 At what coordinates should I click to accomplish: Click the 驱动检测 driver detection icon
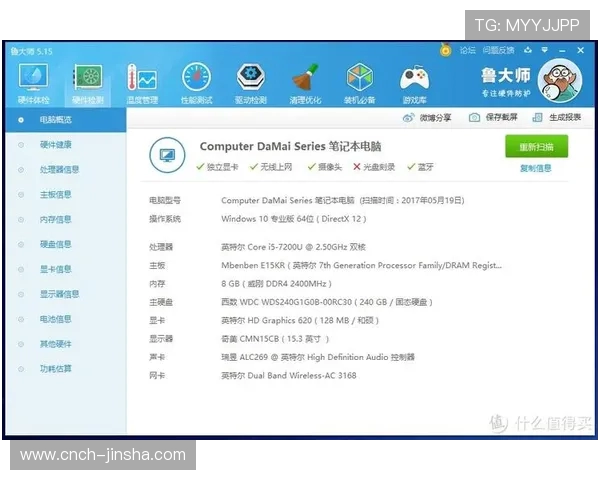pos(250,80)
